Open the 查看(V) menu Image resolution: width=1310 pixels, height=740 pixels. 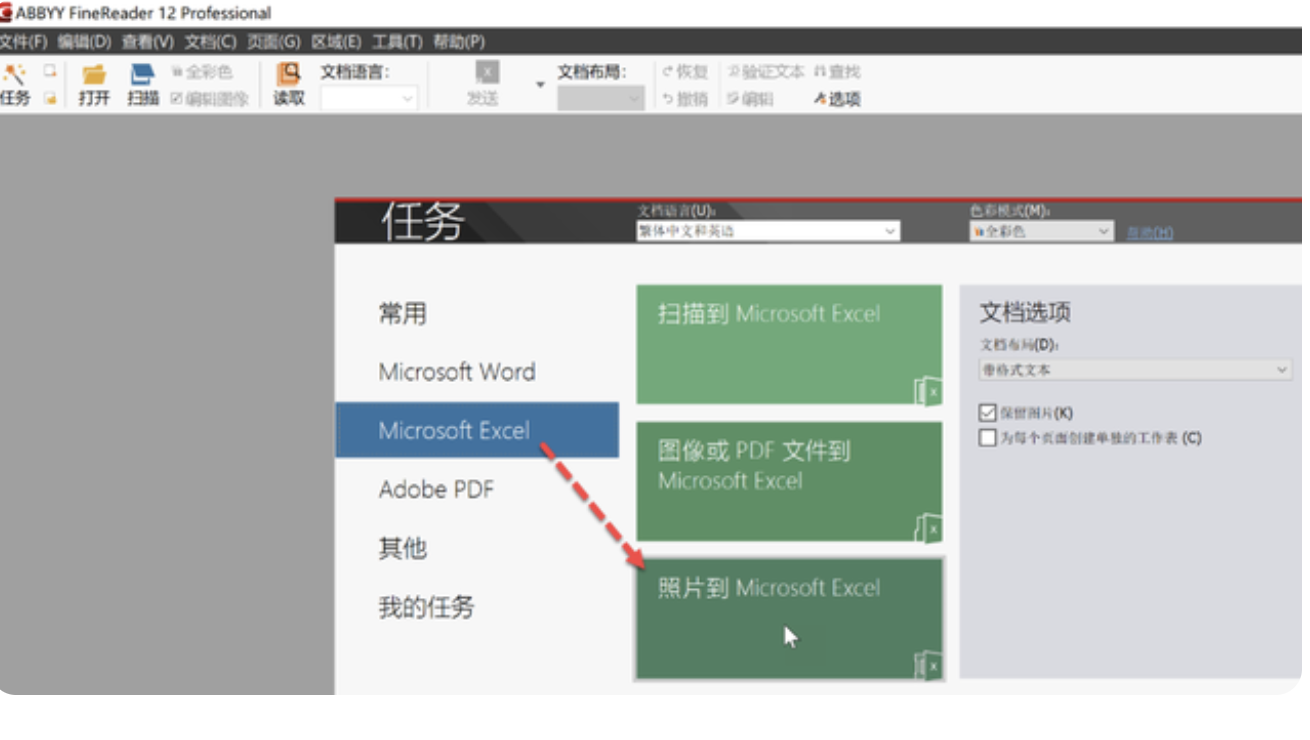148,42
